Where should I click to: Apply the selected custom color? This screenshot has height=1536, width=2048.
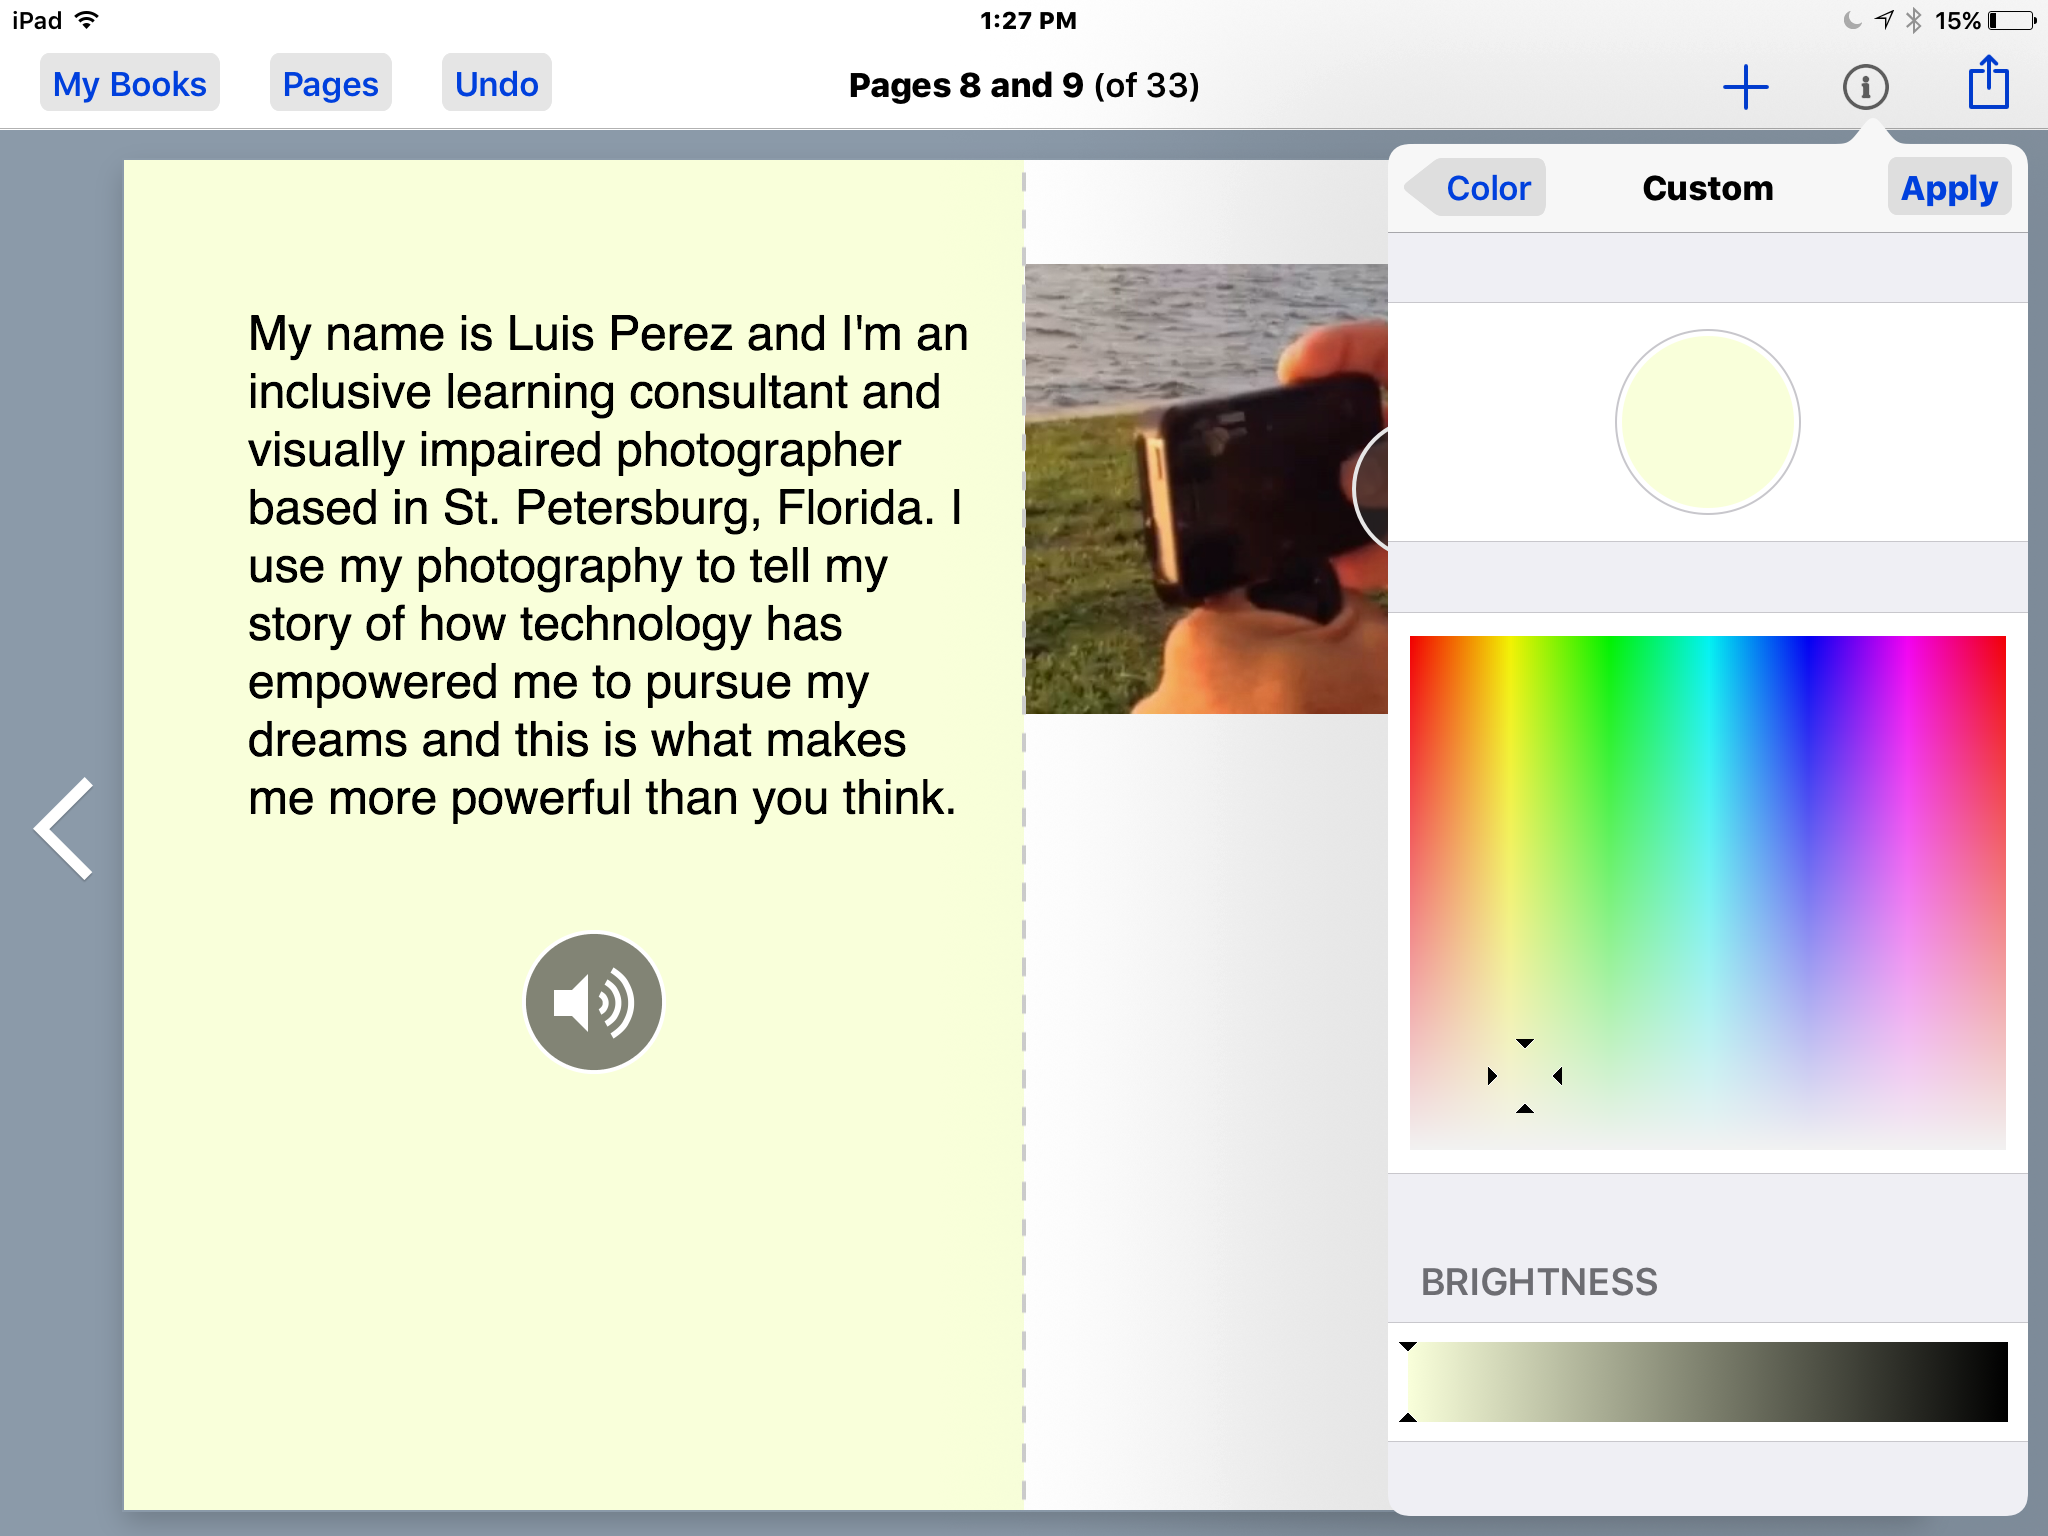coord(1948,187)
